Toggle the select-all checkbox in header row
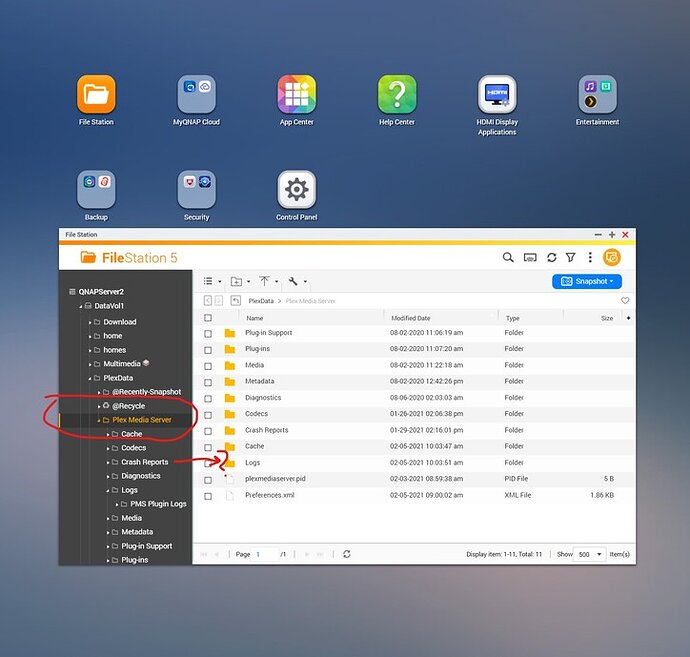 coord(208,318)
